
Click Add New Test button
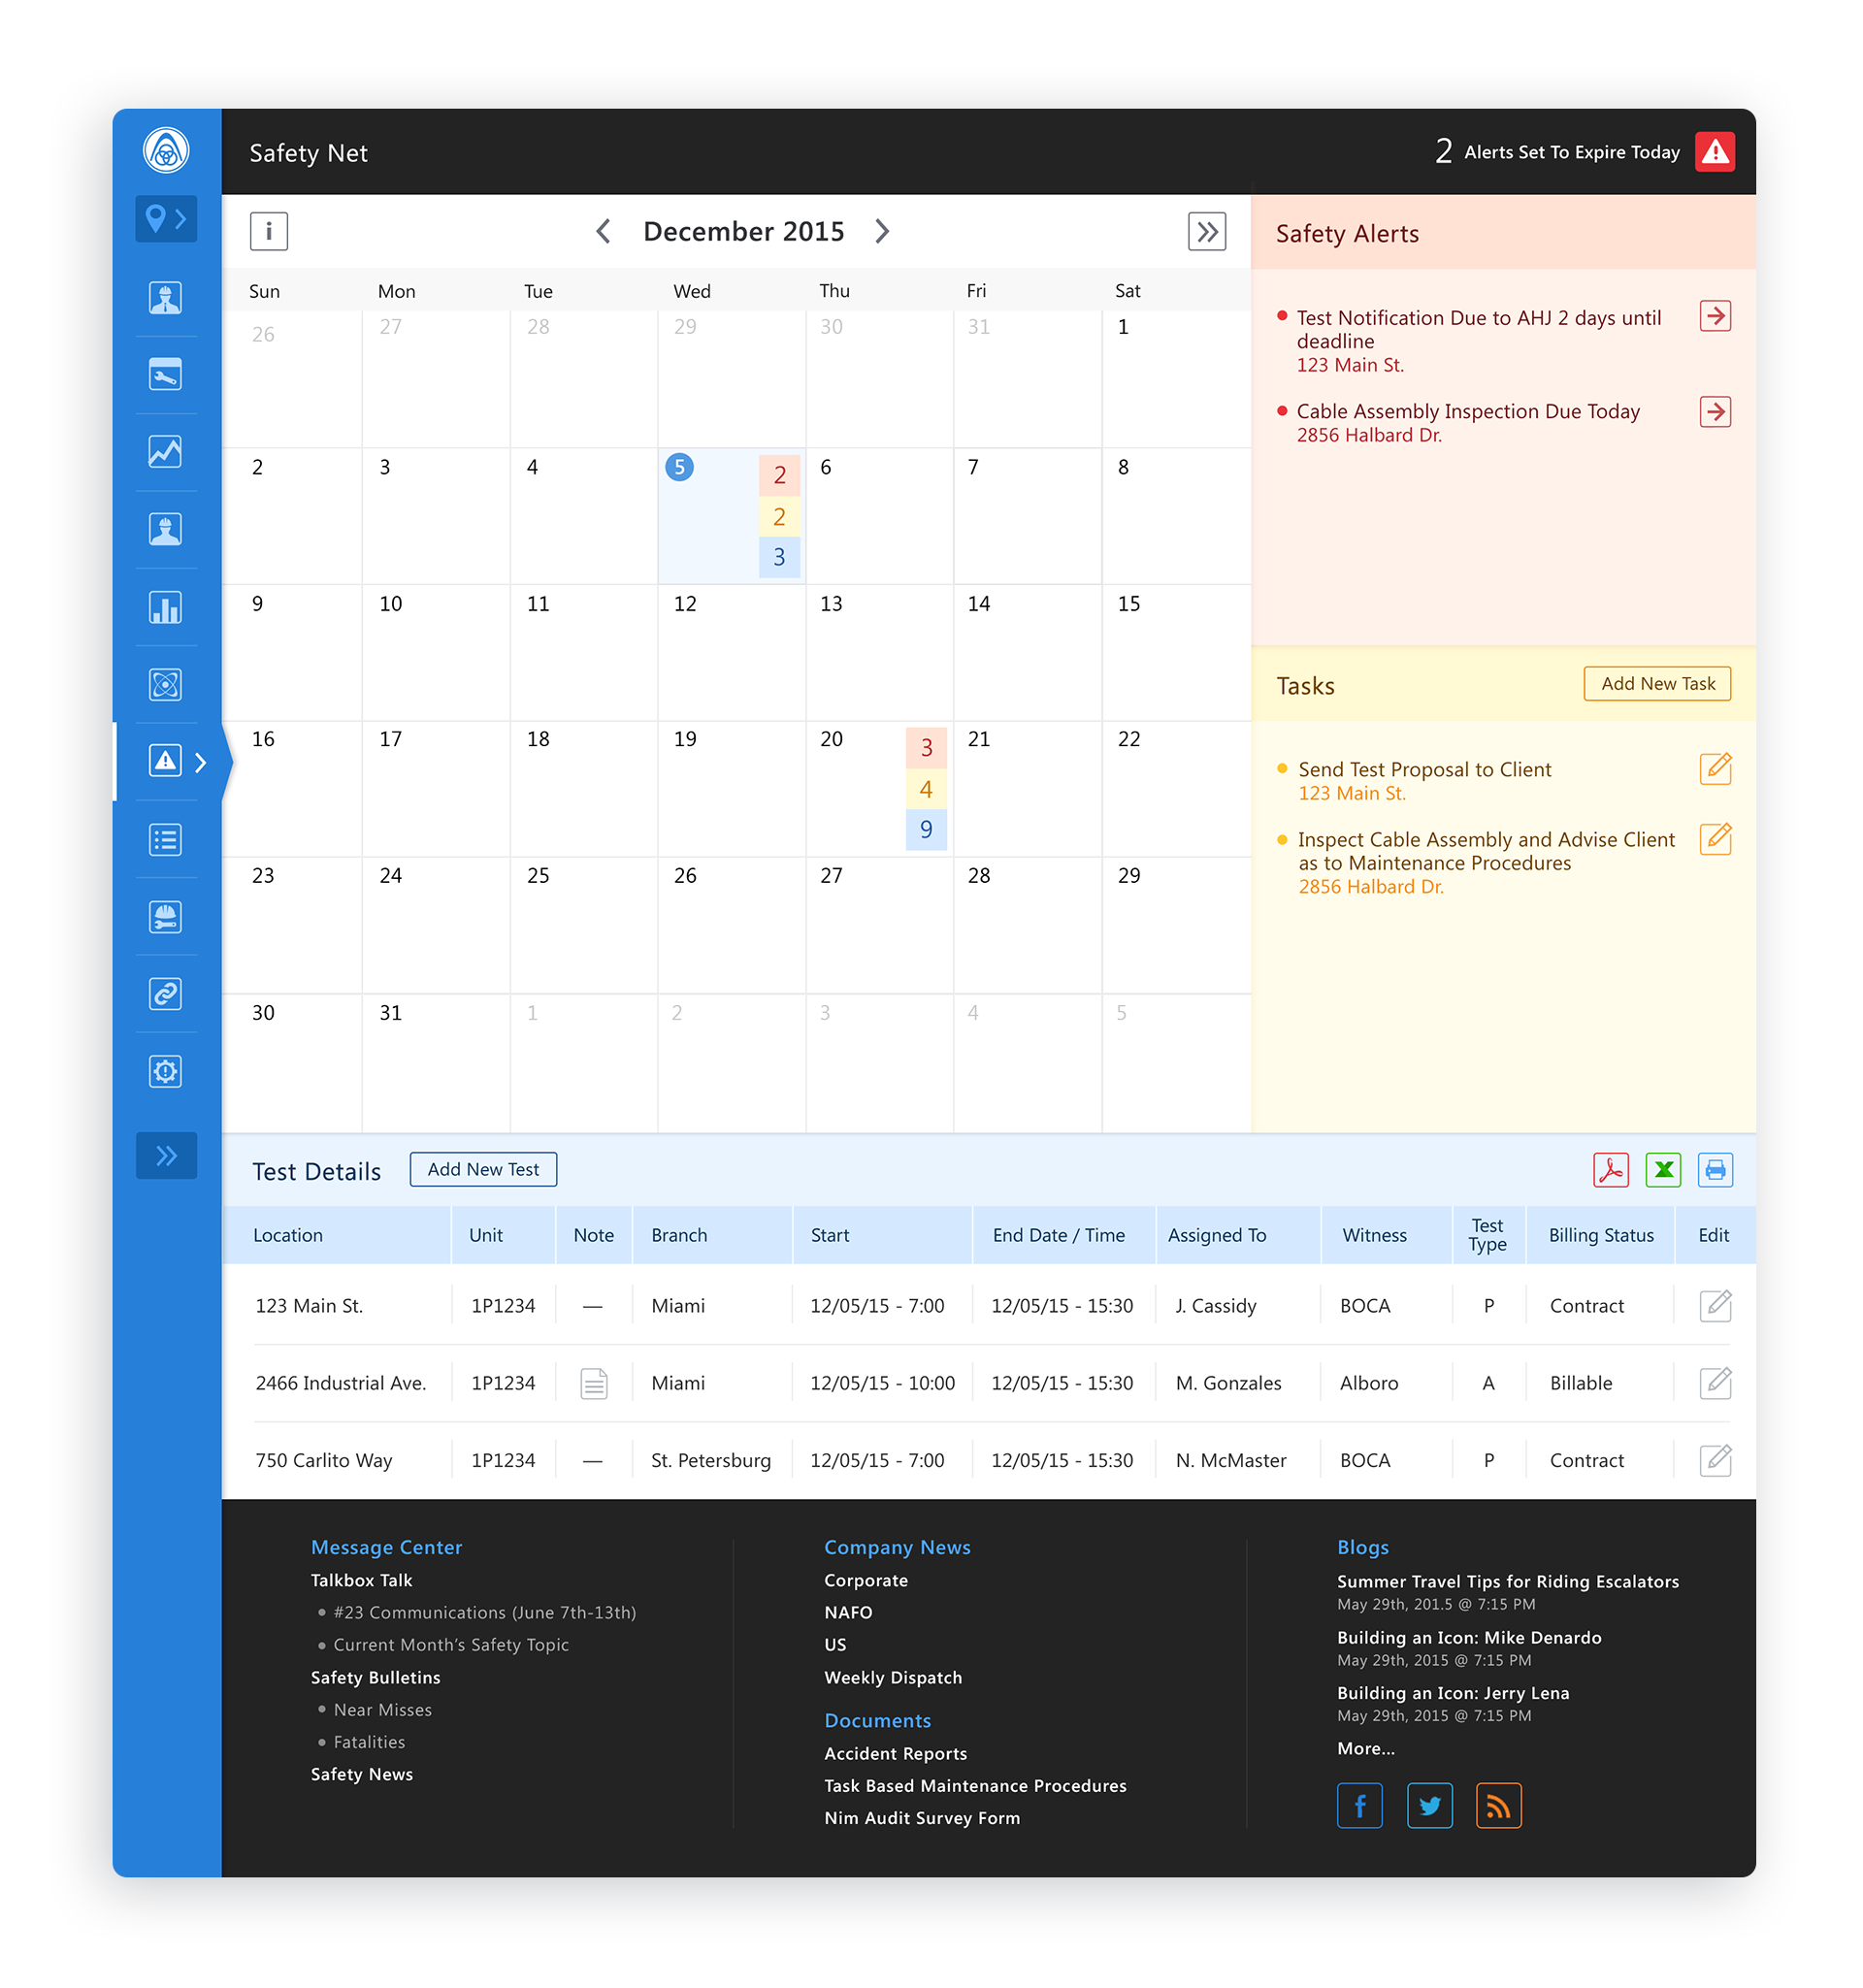pyautogui.click(x=483, y=1170)
